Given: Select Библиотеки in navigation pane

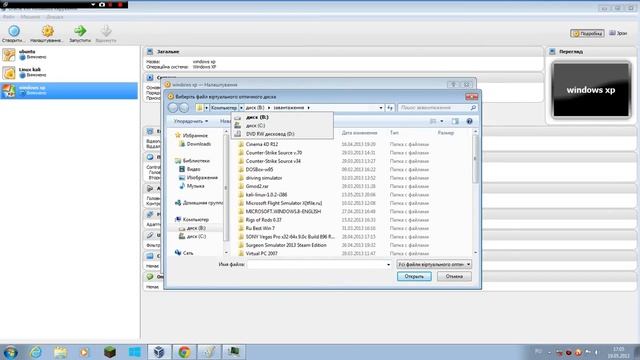Looking at the screenshot, I should pos(196,161).
